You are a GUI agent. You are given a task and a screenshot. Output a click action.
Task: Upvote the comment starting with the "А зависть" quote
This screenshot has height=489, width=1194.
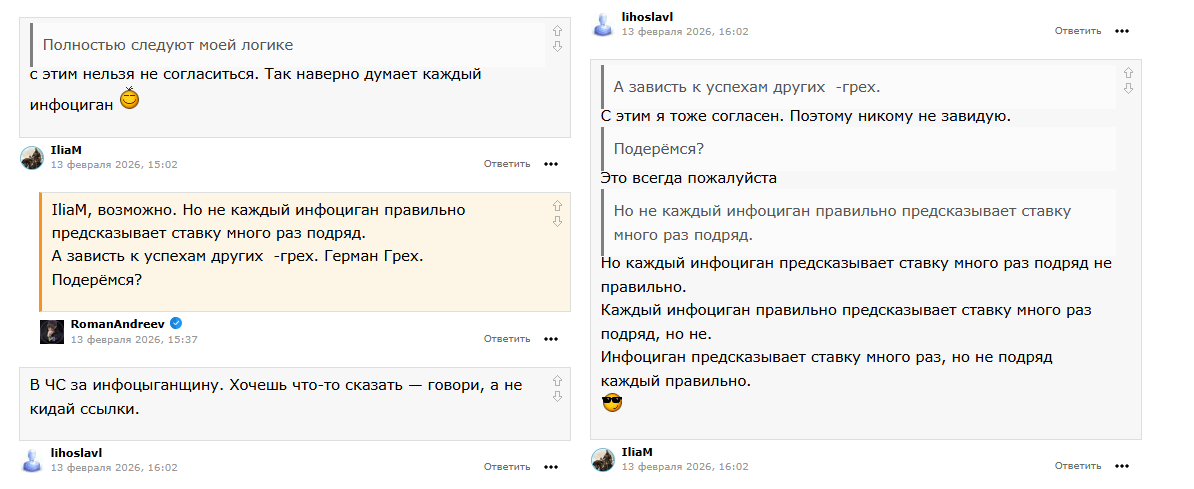pos(1128,73)
